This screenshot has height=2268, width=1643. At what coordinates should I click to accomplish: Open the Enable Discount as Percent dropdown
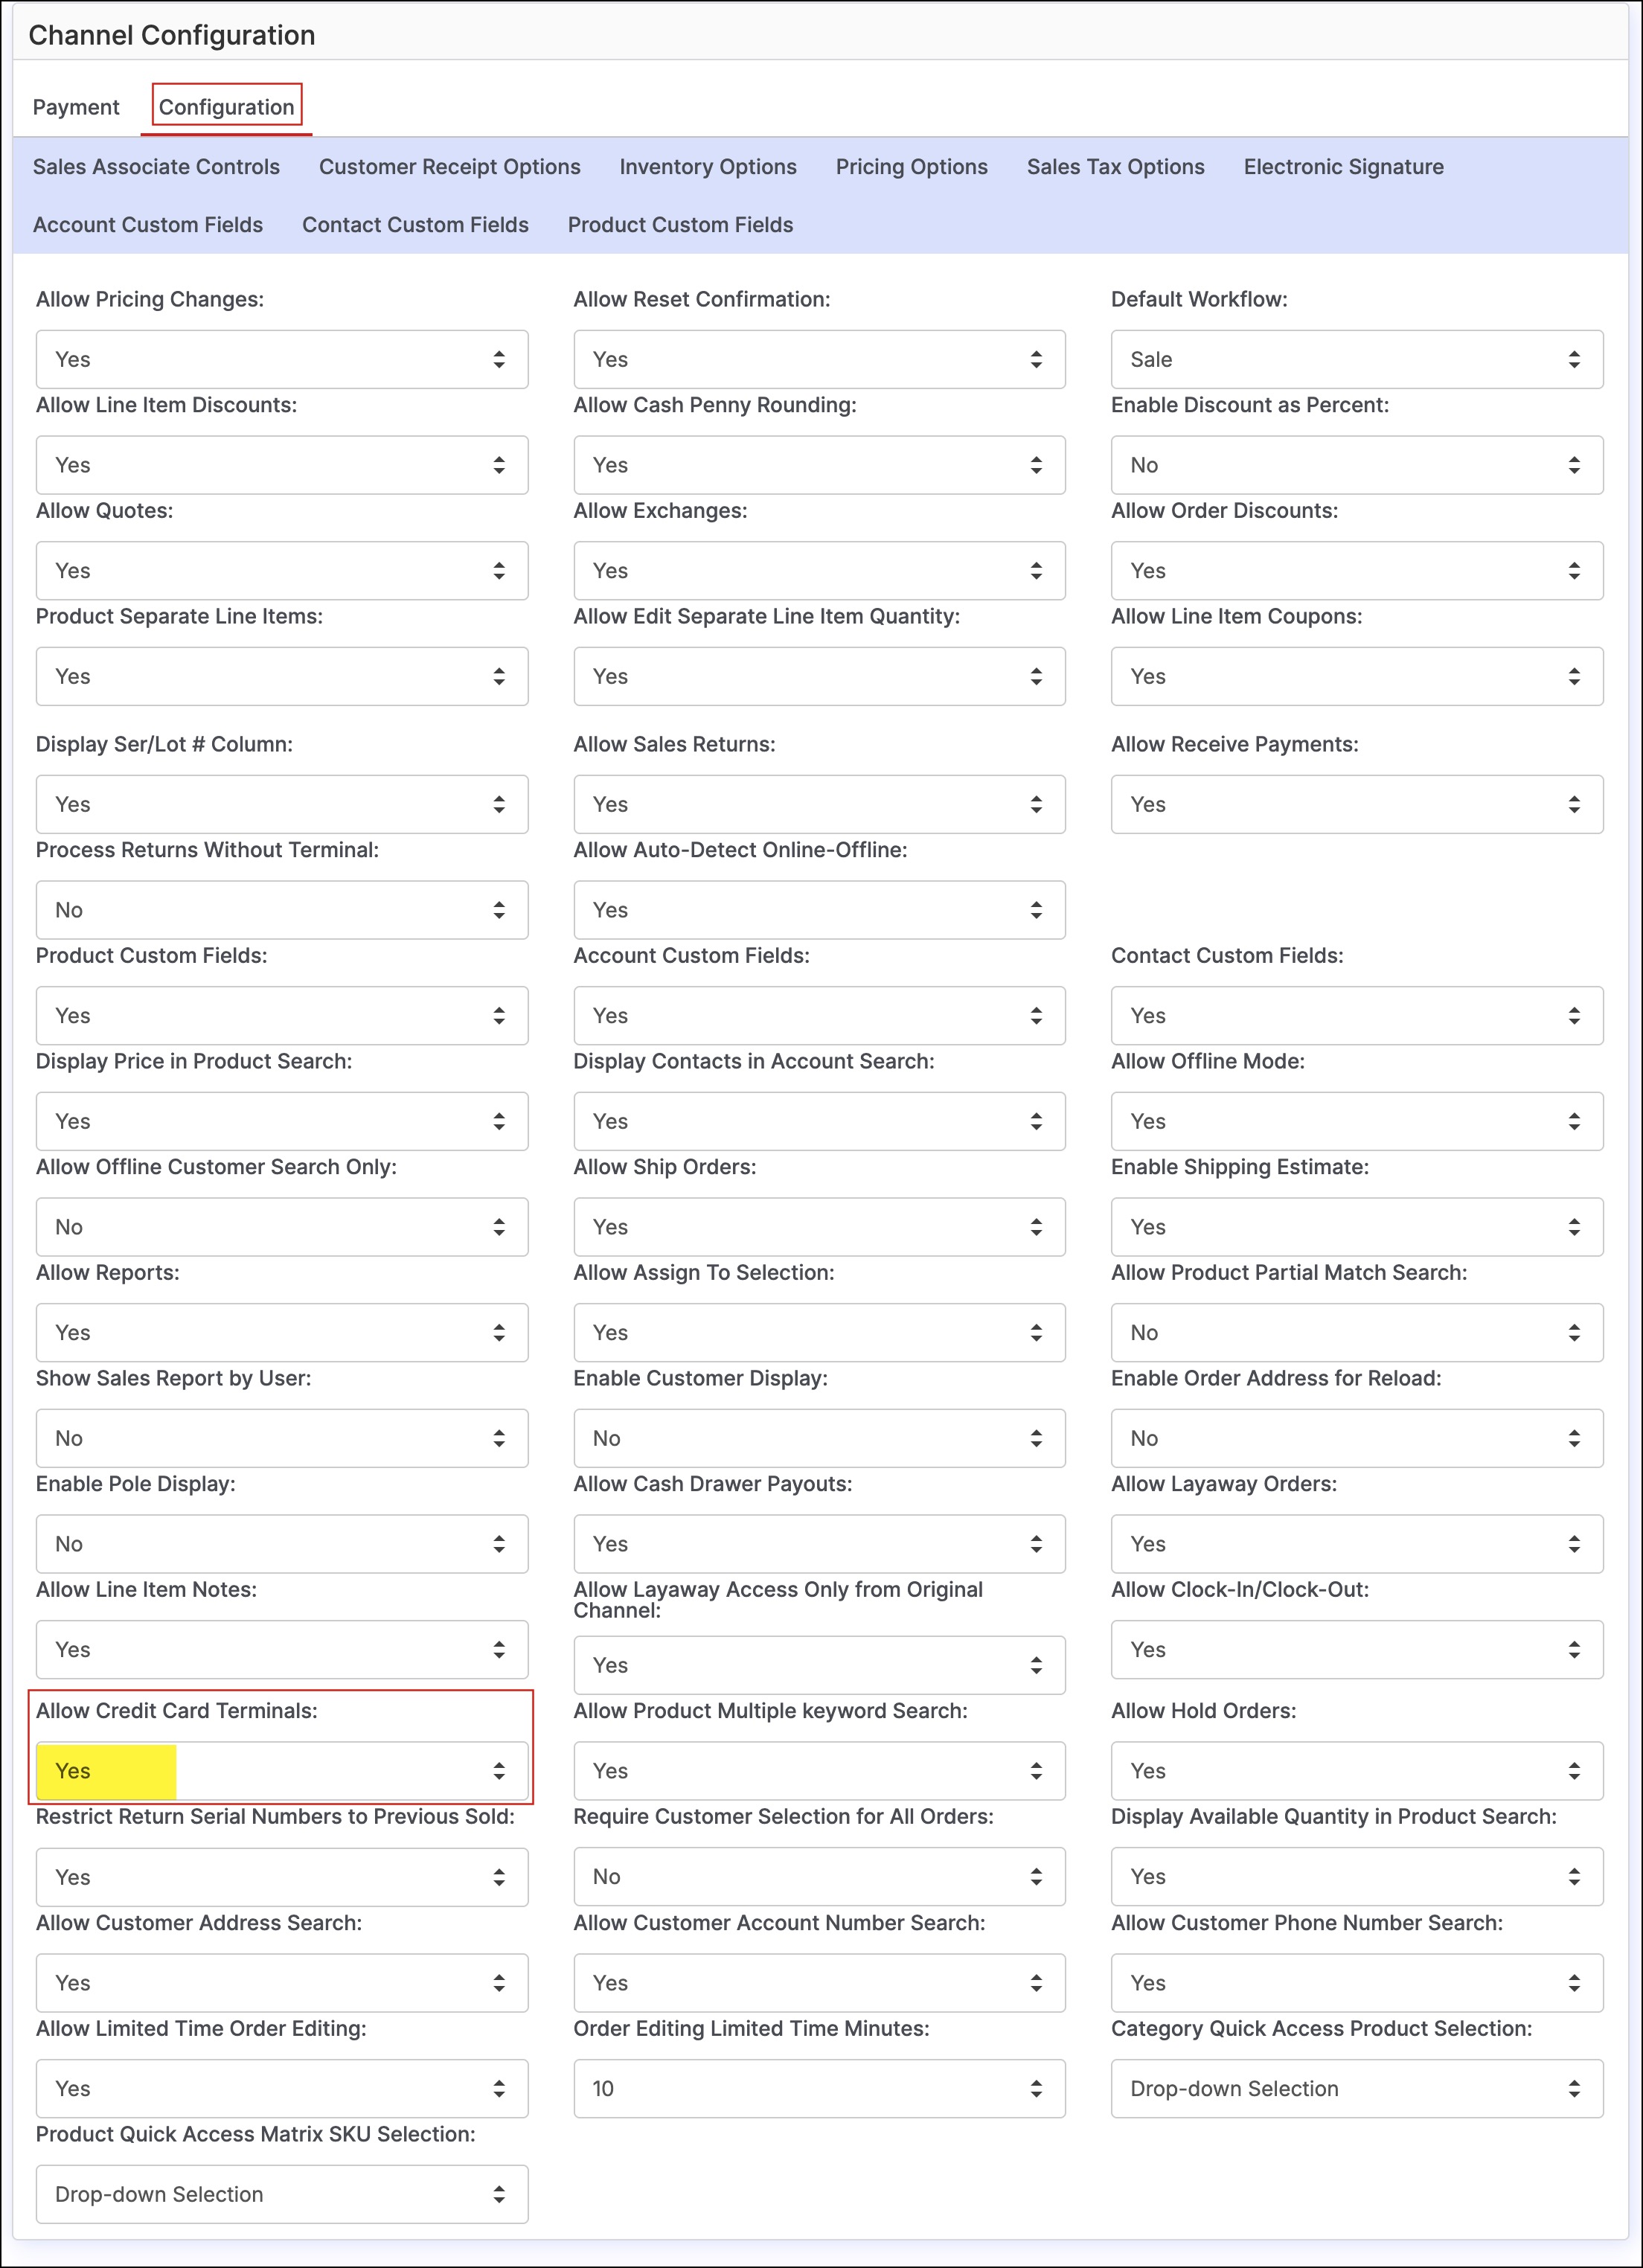coord(1356,465)
